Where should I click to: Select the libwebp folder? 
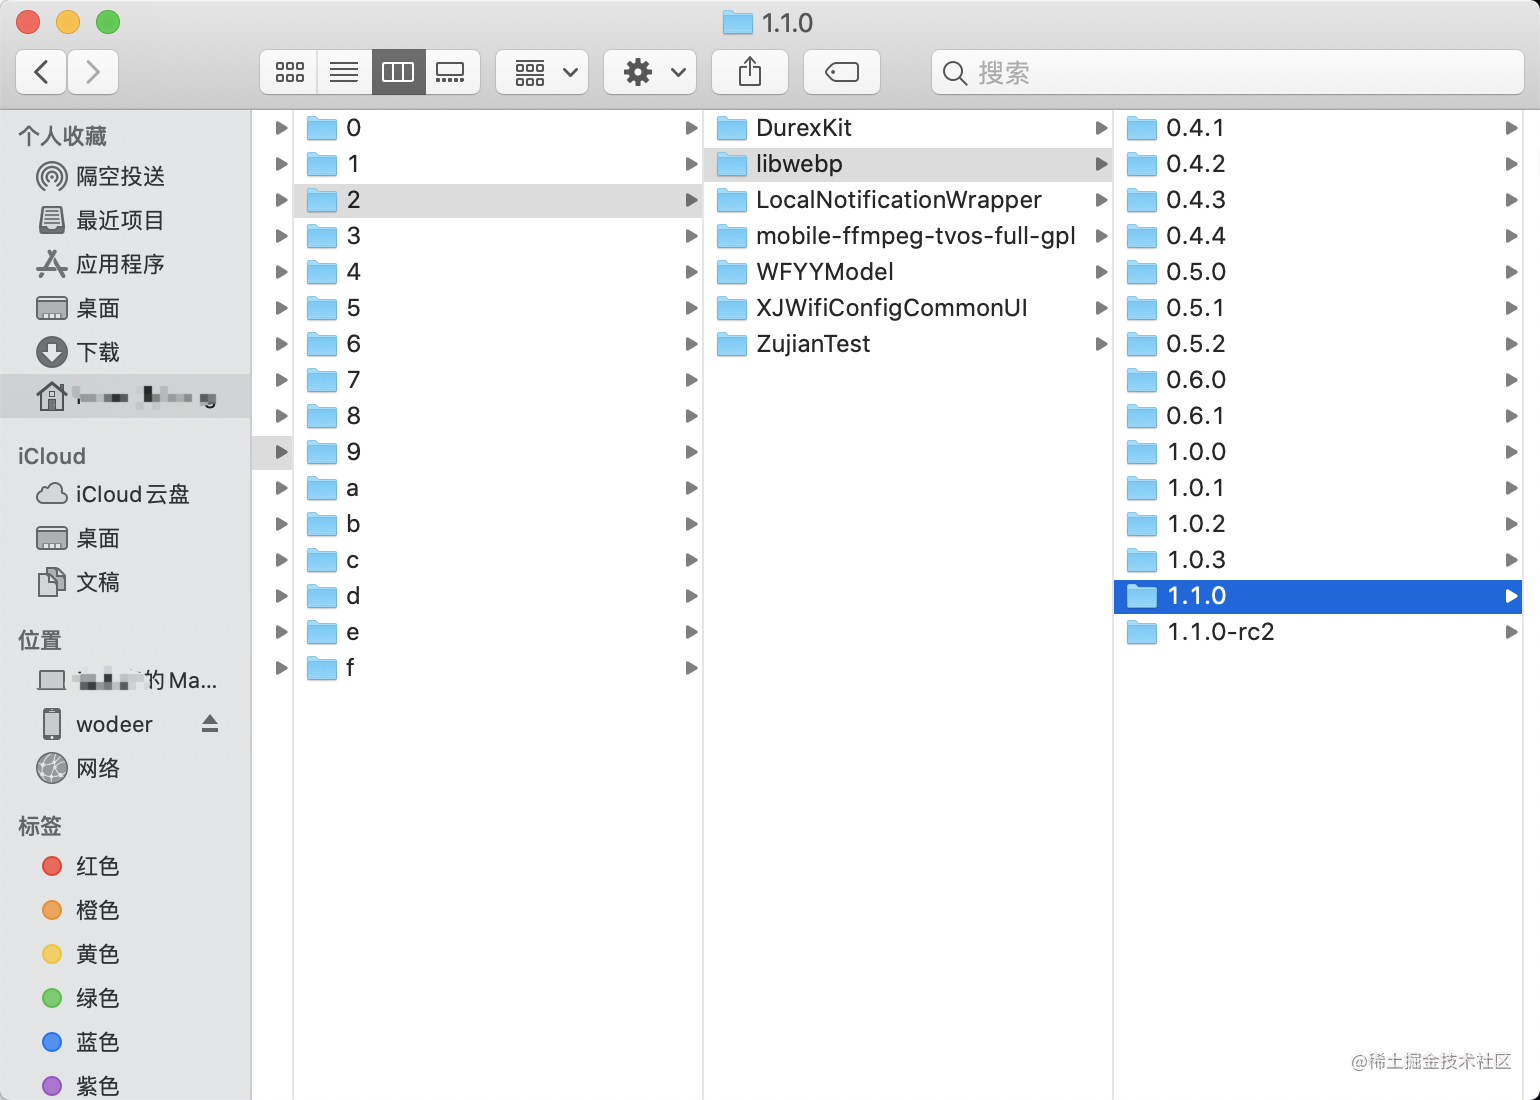pos(798,164)
